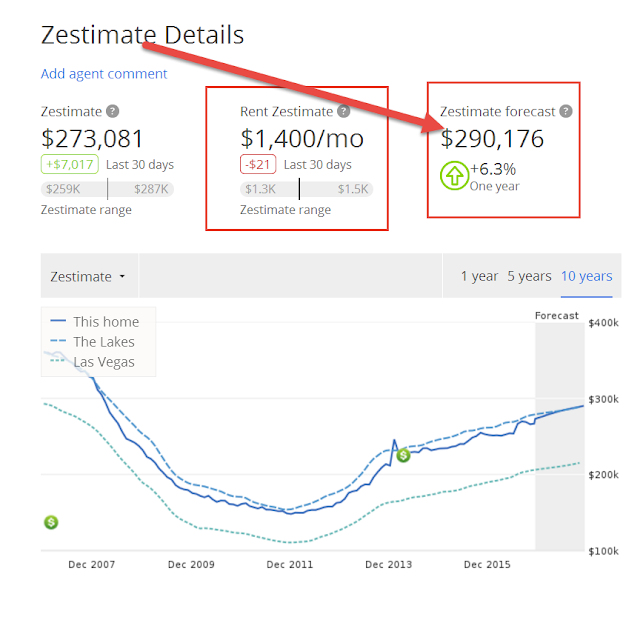Switch chart to 1 year view

point(480,276)
